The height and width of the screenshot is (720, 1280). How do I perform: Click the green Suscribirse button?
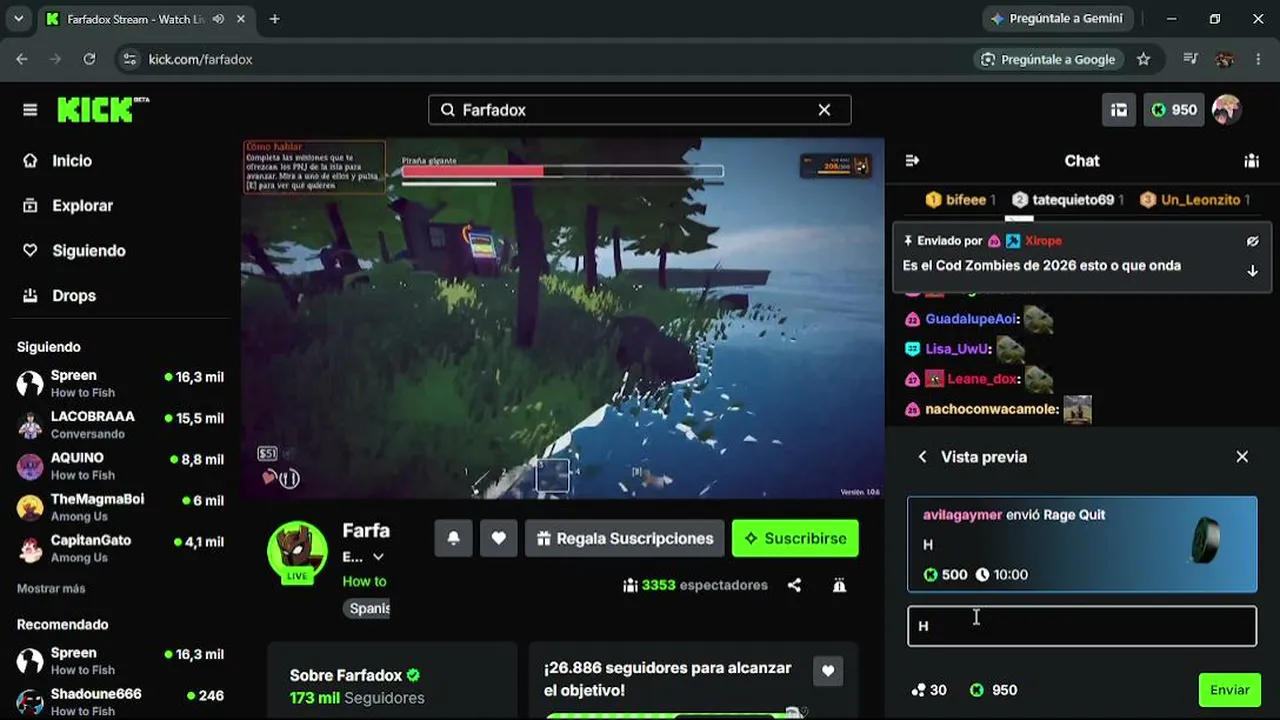coord(795,538)
